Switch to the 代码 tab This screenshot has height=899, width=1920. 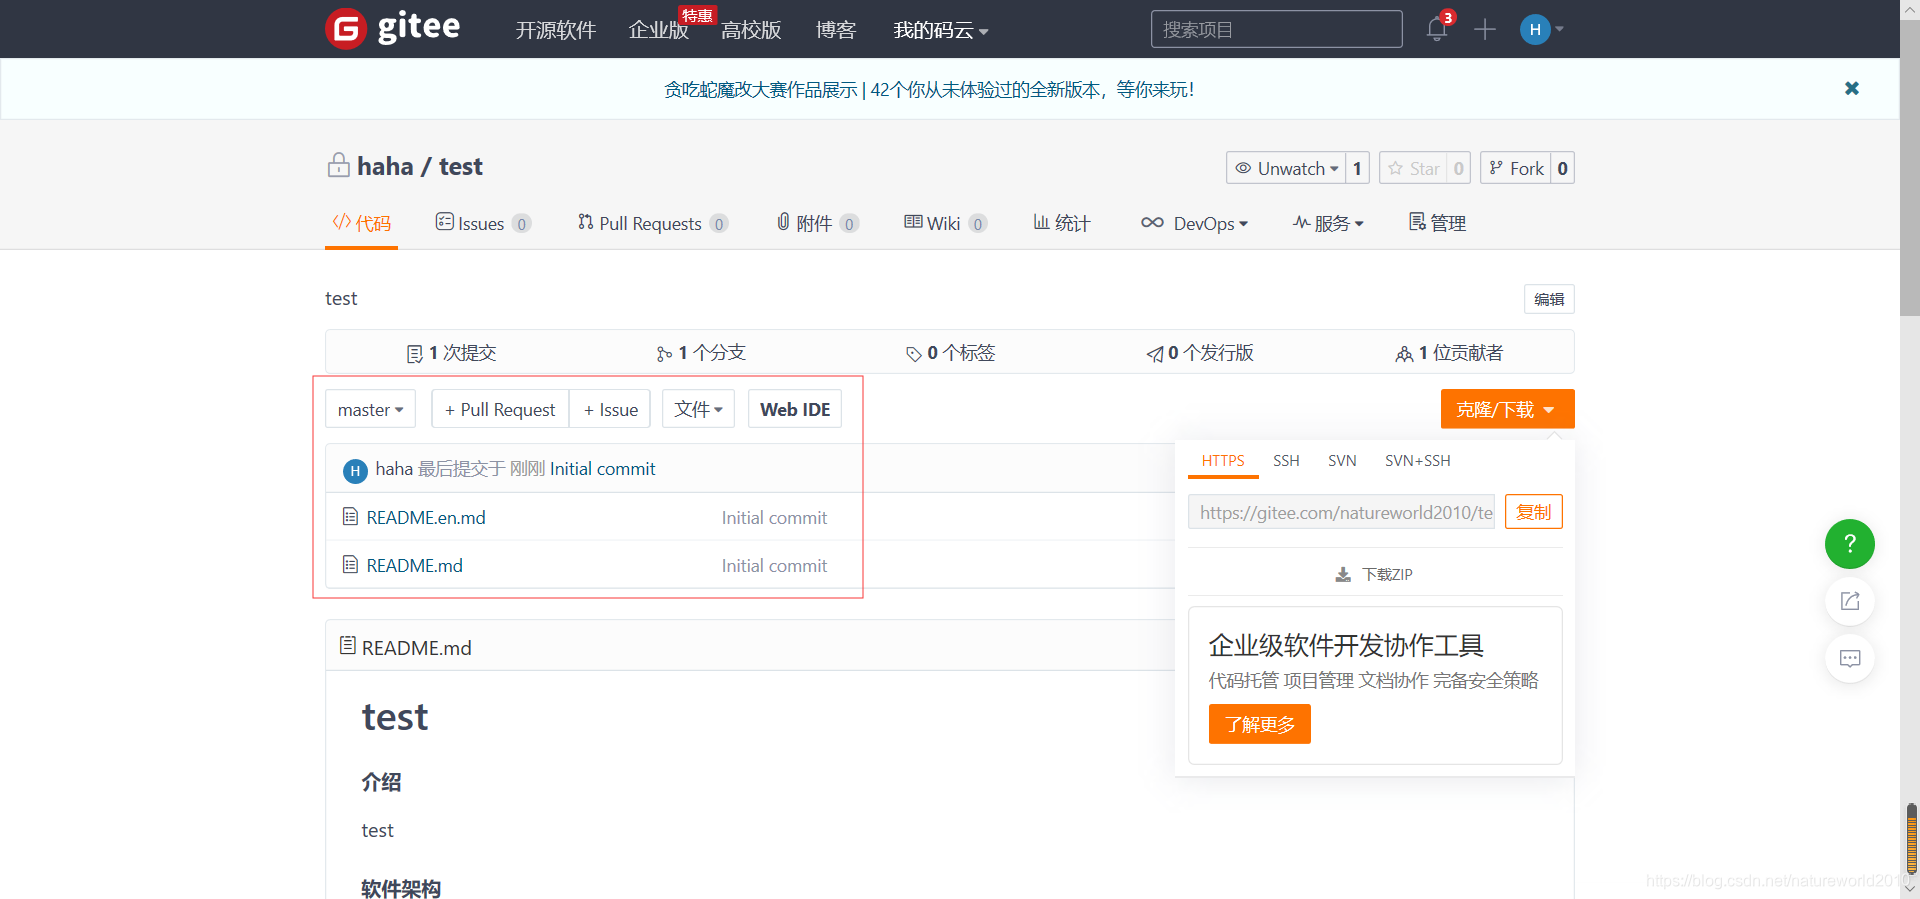tap(362, 223)
